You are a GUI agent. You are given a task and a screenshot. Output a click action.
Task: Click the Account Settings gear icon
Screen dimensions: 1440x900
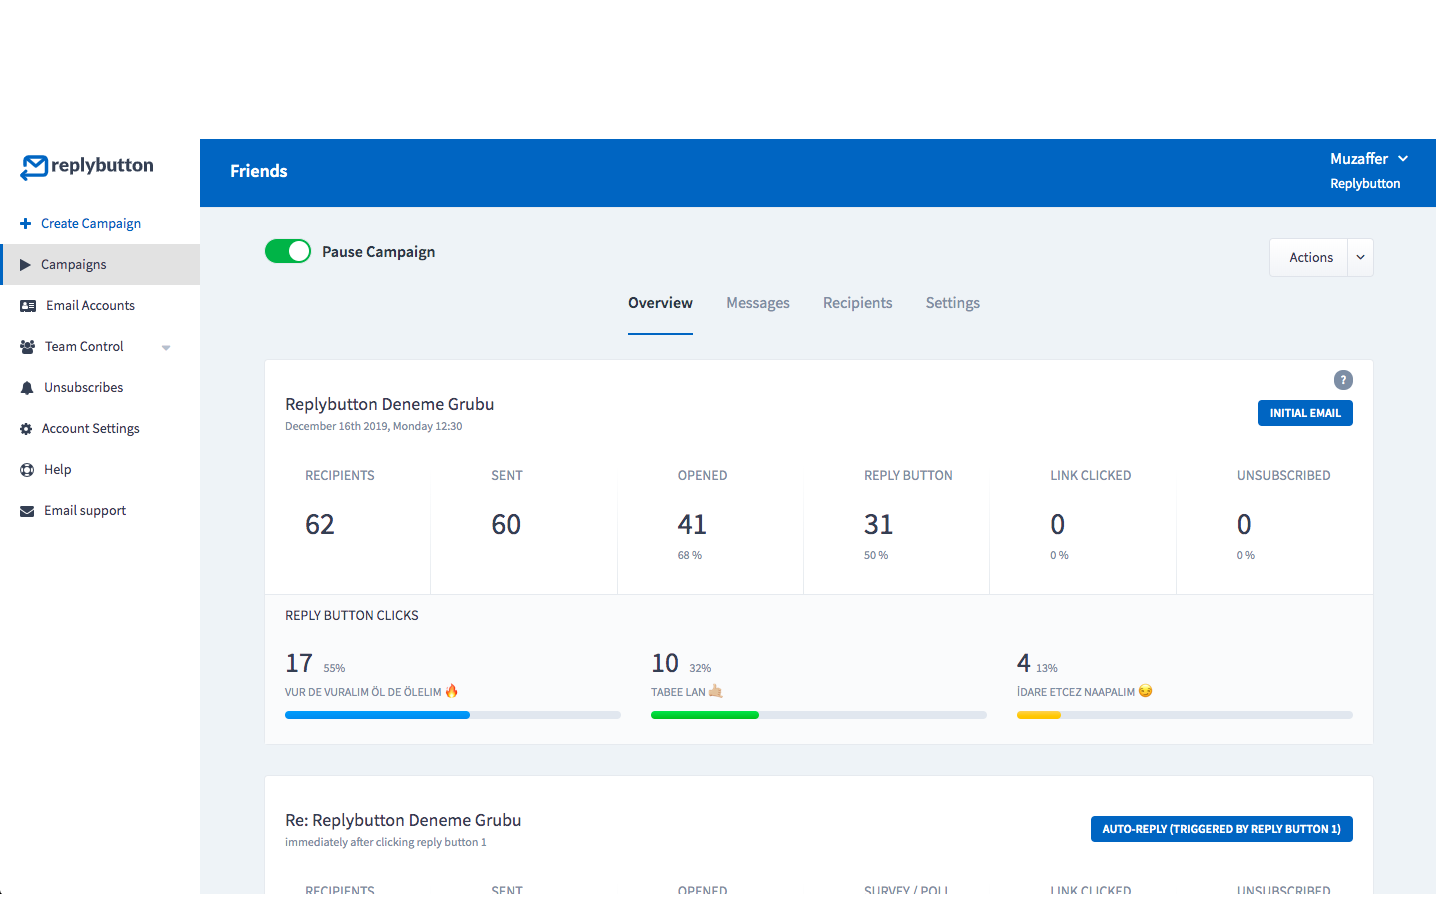pos(26,429)
